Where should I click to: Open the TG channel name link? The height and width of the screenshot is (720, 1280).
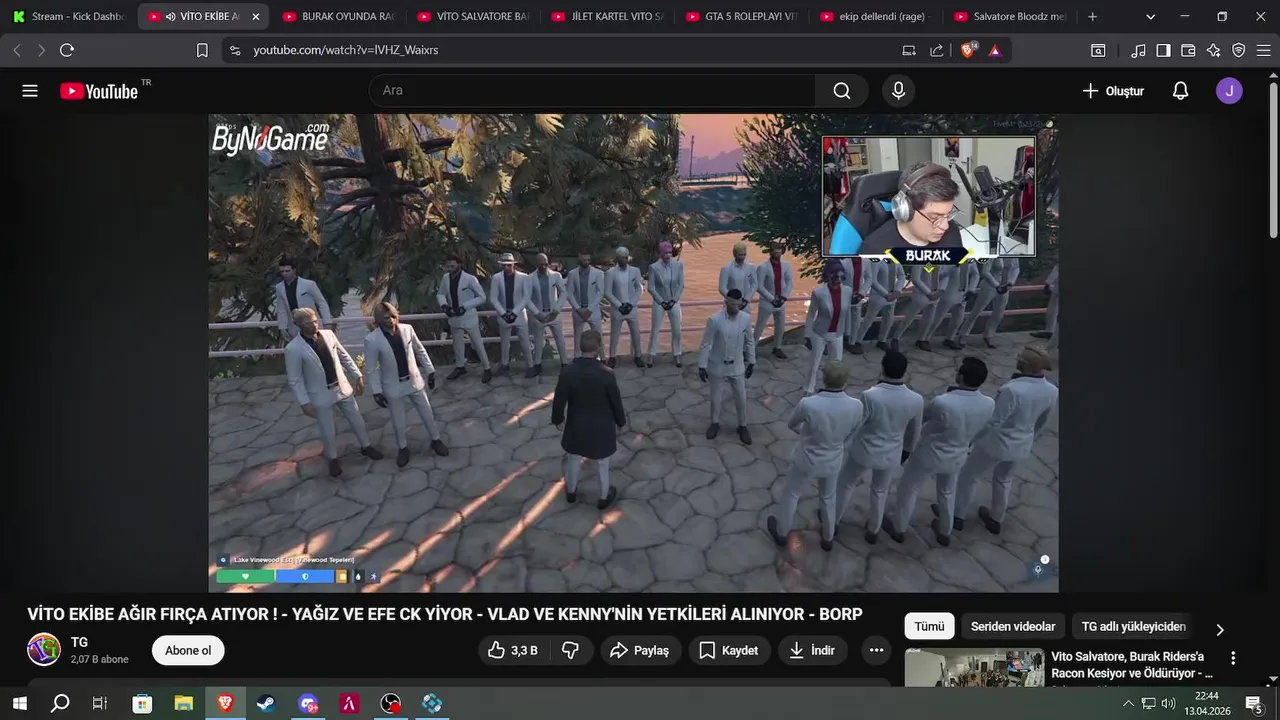click(x=79, y=642)
